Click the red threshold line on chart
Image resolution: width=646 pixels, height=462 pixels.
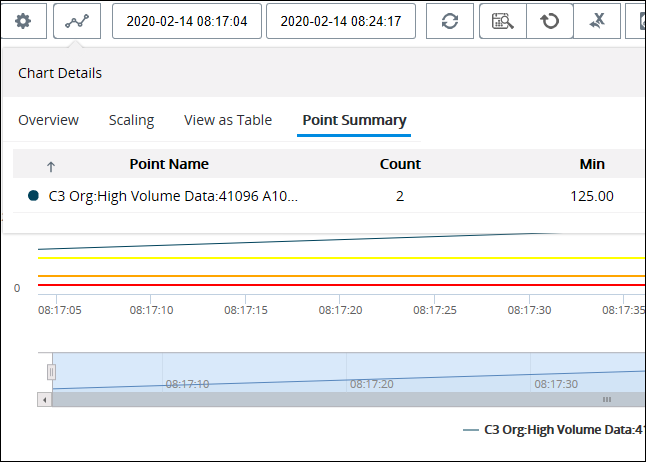pos(341,285)
